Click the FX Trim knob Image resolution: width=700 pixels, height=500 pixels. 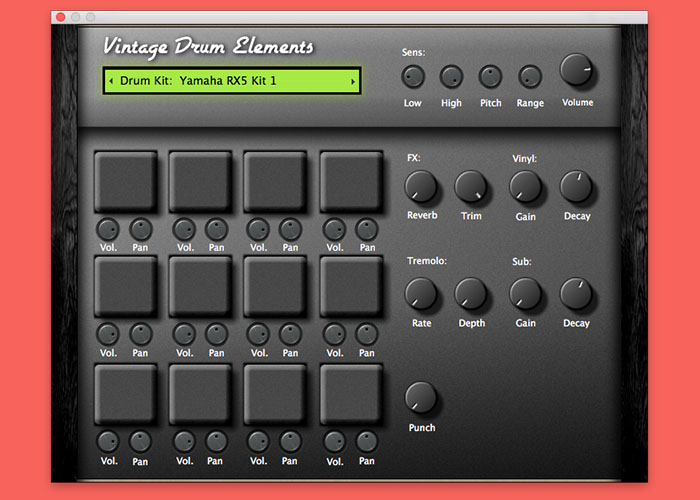point(470,186)
